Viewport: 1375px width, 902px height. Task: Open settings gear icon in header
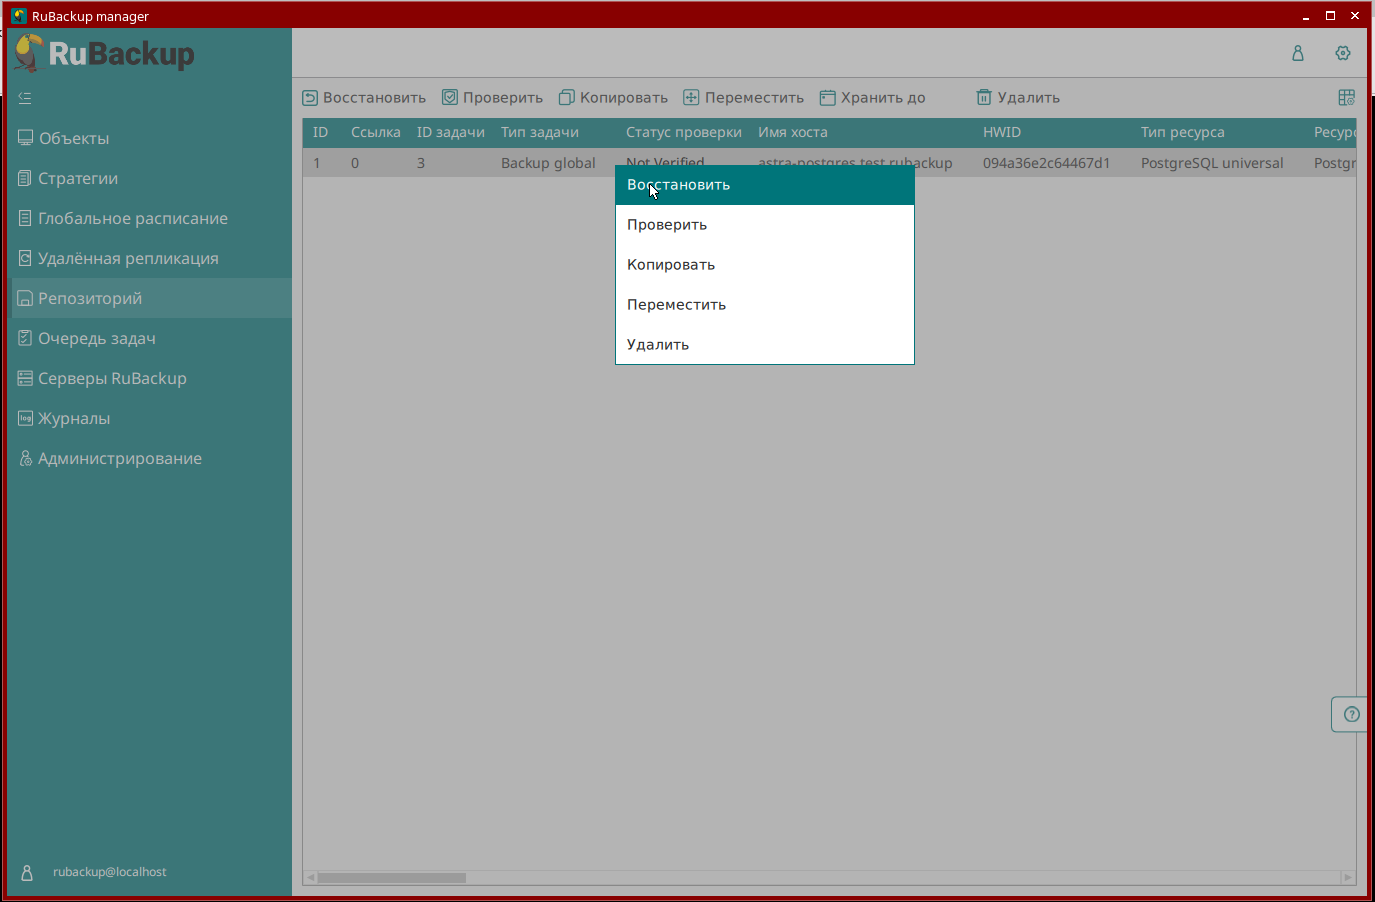[x=1343, y=53]
